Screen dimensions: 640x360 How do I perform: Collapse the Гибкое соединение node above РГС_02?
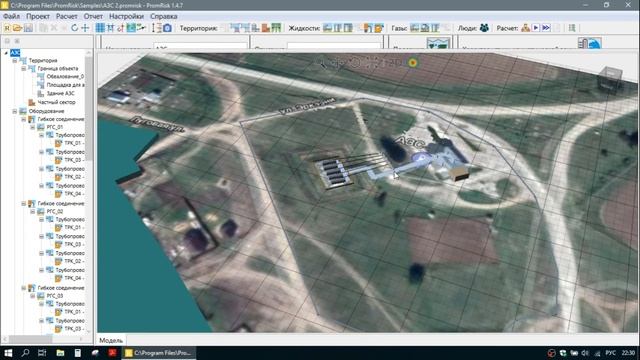coord(24,203)
